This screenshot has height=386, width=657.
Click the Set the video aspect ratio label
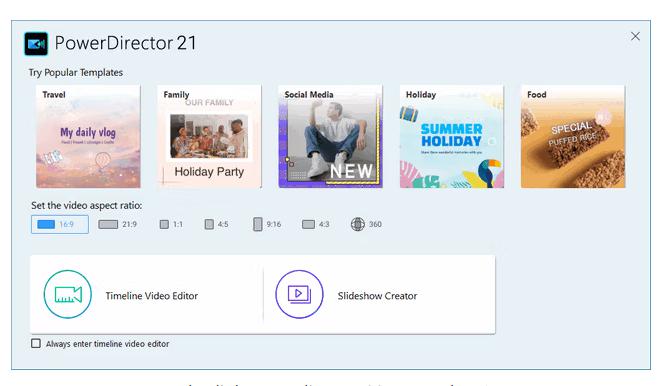(x=87, y=205)
